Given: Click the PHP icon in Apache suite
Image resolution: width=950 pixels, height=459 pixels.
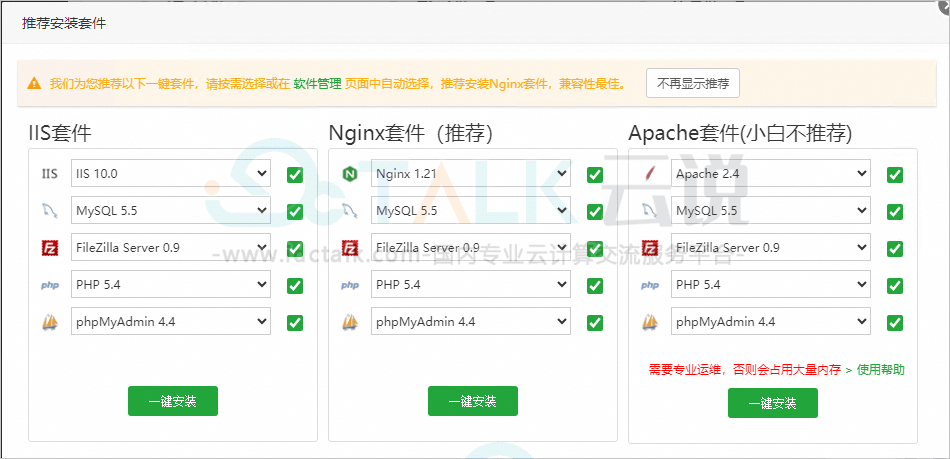Looking at the screenshot, I should [649, 285].
